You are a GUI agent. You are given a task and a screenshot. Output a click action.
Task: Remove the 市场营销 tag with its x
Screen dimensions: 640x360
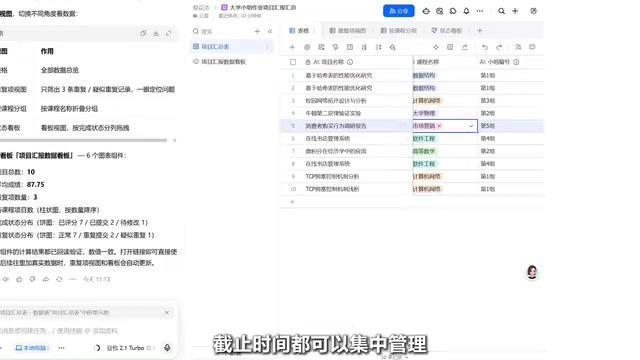coord(440,126)
